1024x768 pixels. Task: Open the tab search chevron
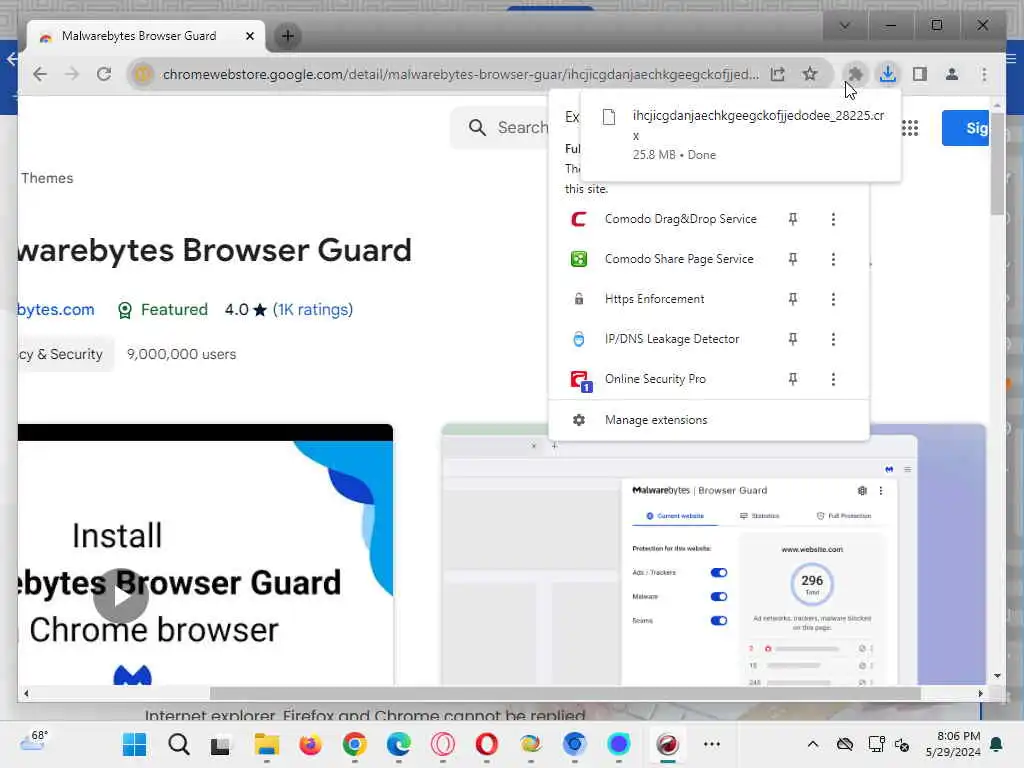pos(844,25)
